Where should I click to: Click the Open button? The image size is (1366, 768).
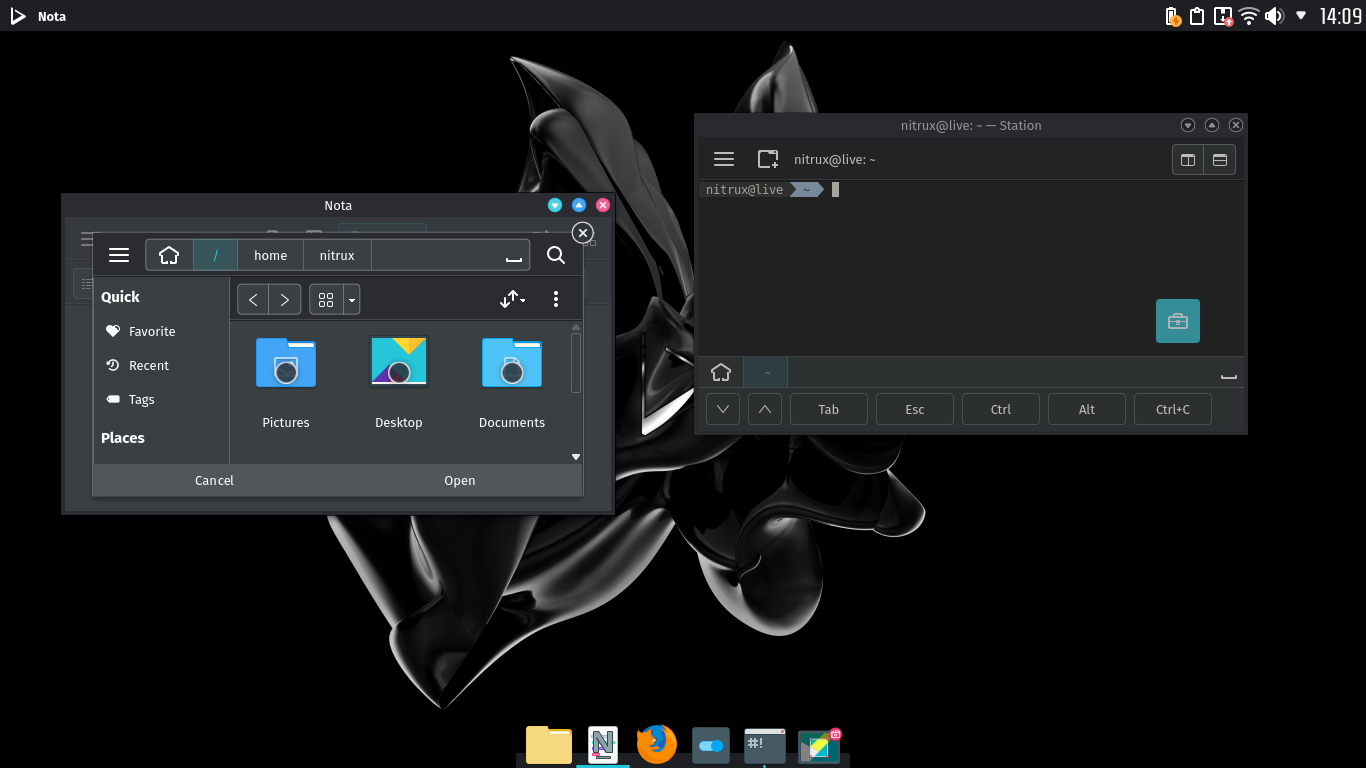point(460,480)
